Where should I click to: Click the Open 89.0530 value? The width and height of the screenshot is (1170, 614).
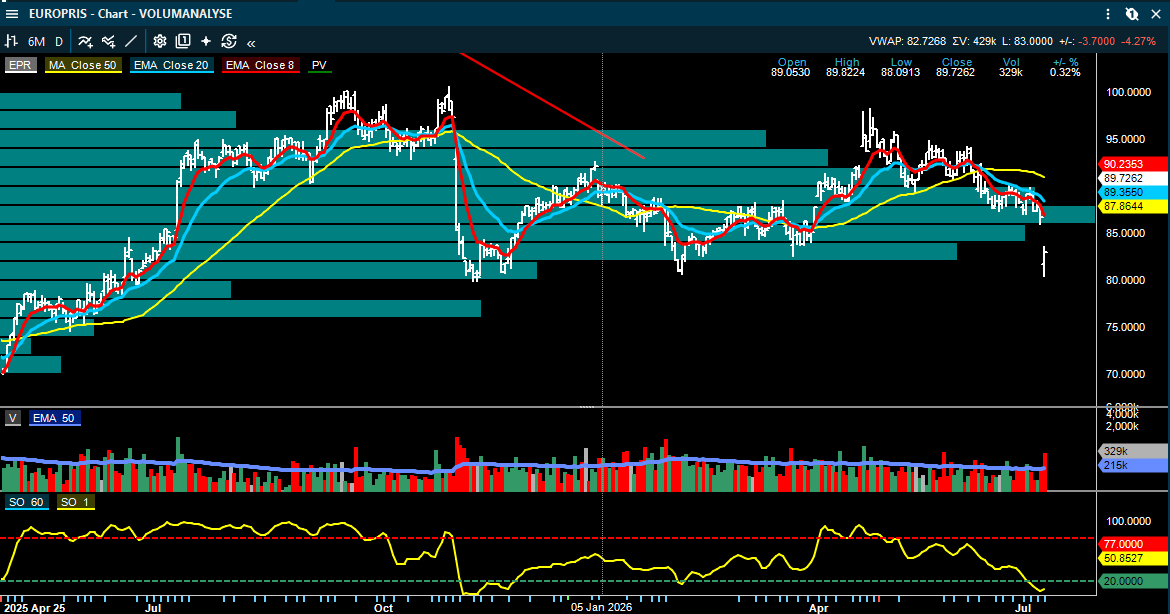(x=791, y=72)
